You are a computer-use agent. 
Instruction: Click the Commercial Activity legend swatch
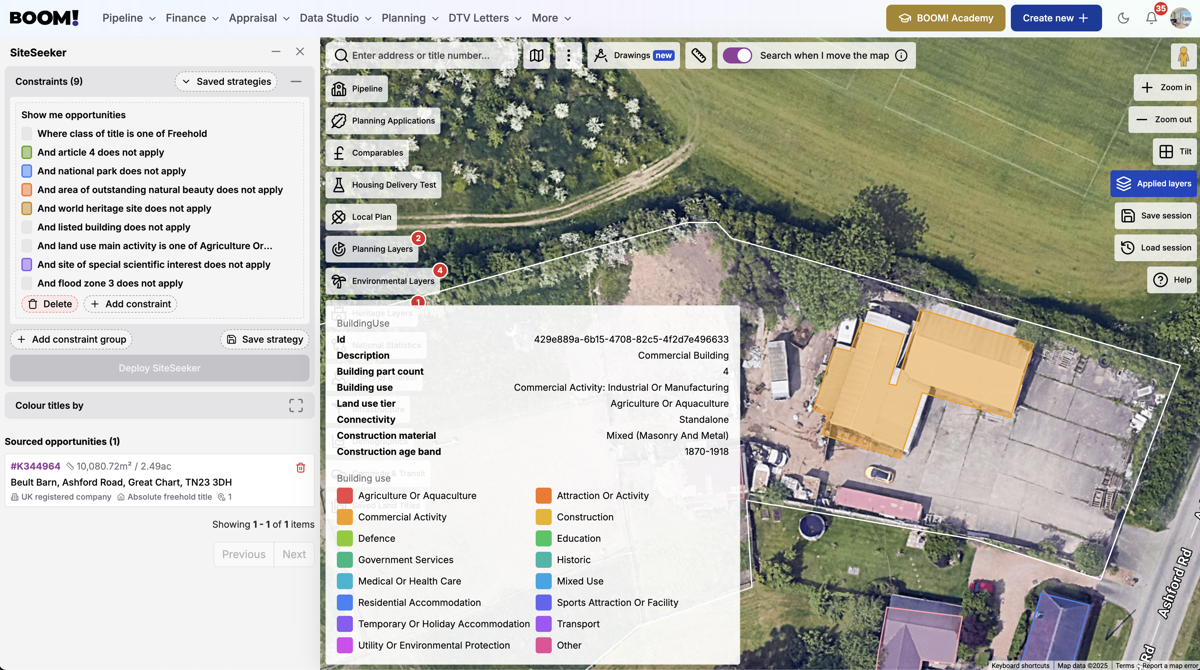345,517
